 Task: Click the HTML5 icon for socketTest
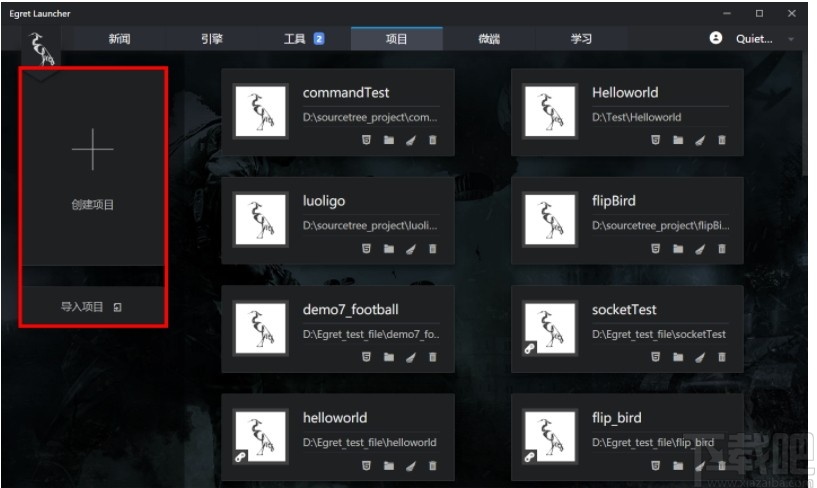(655, 357)
